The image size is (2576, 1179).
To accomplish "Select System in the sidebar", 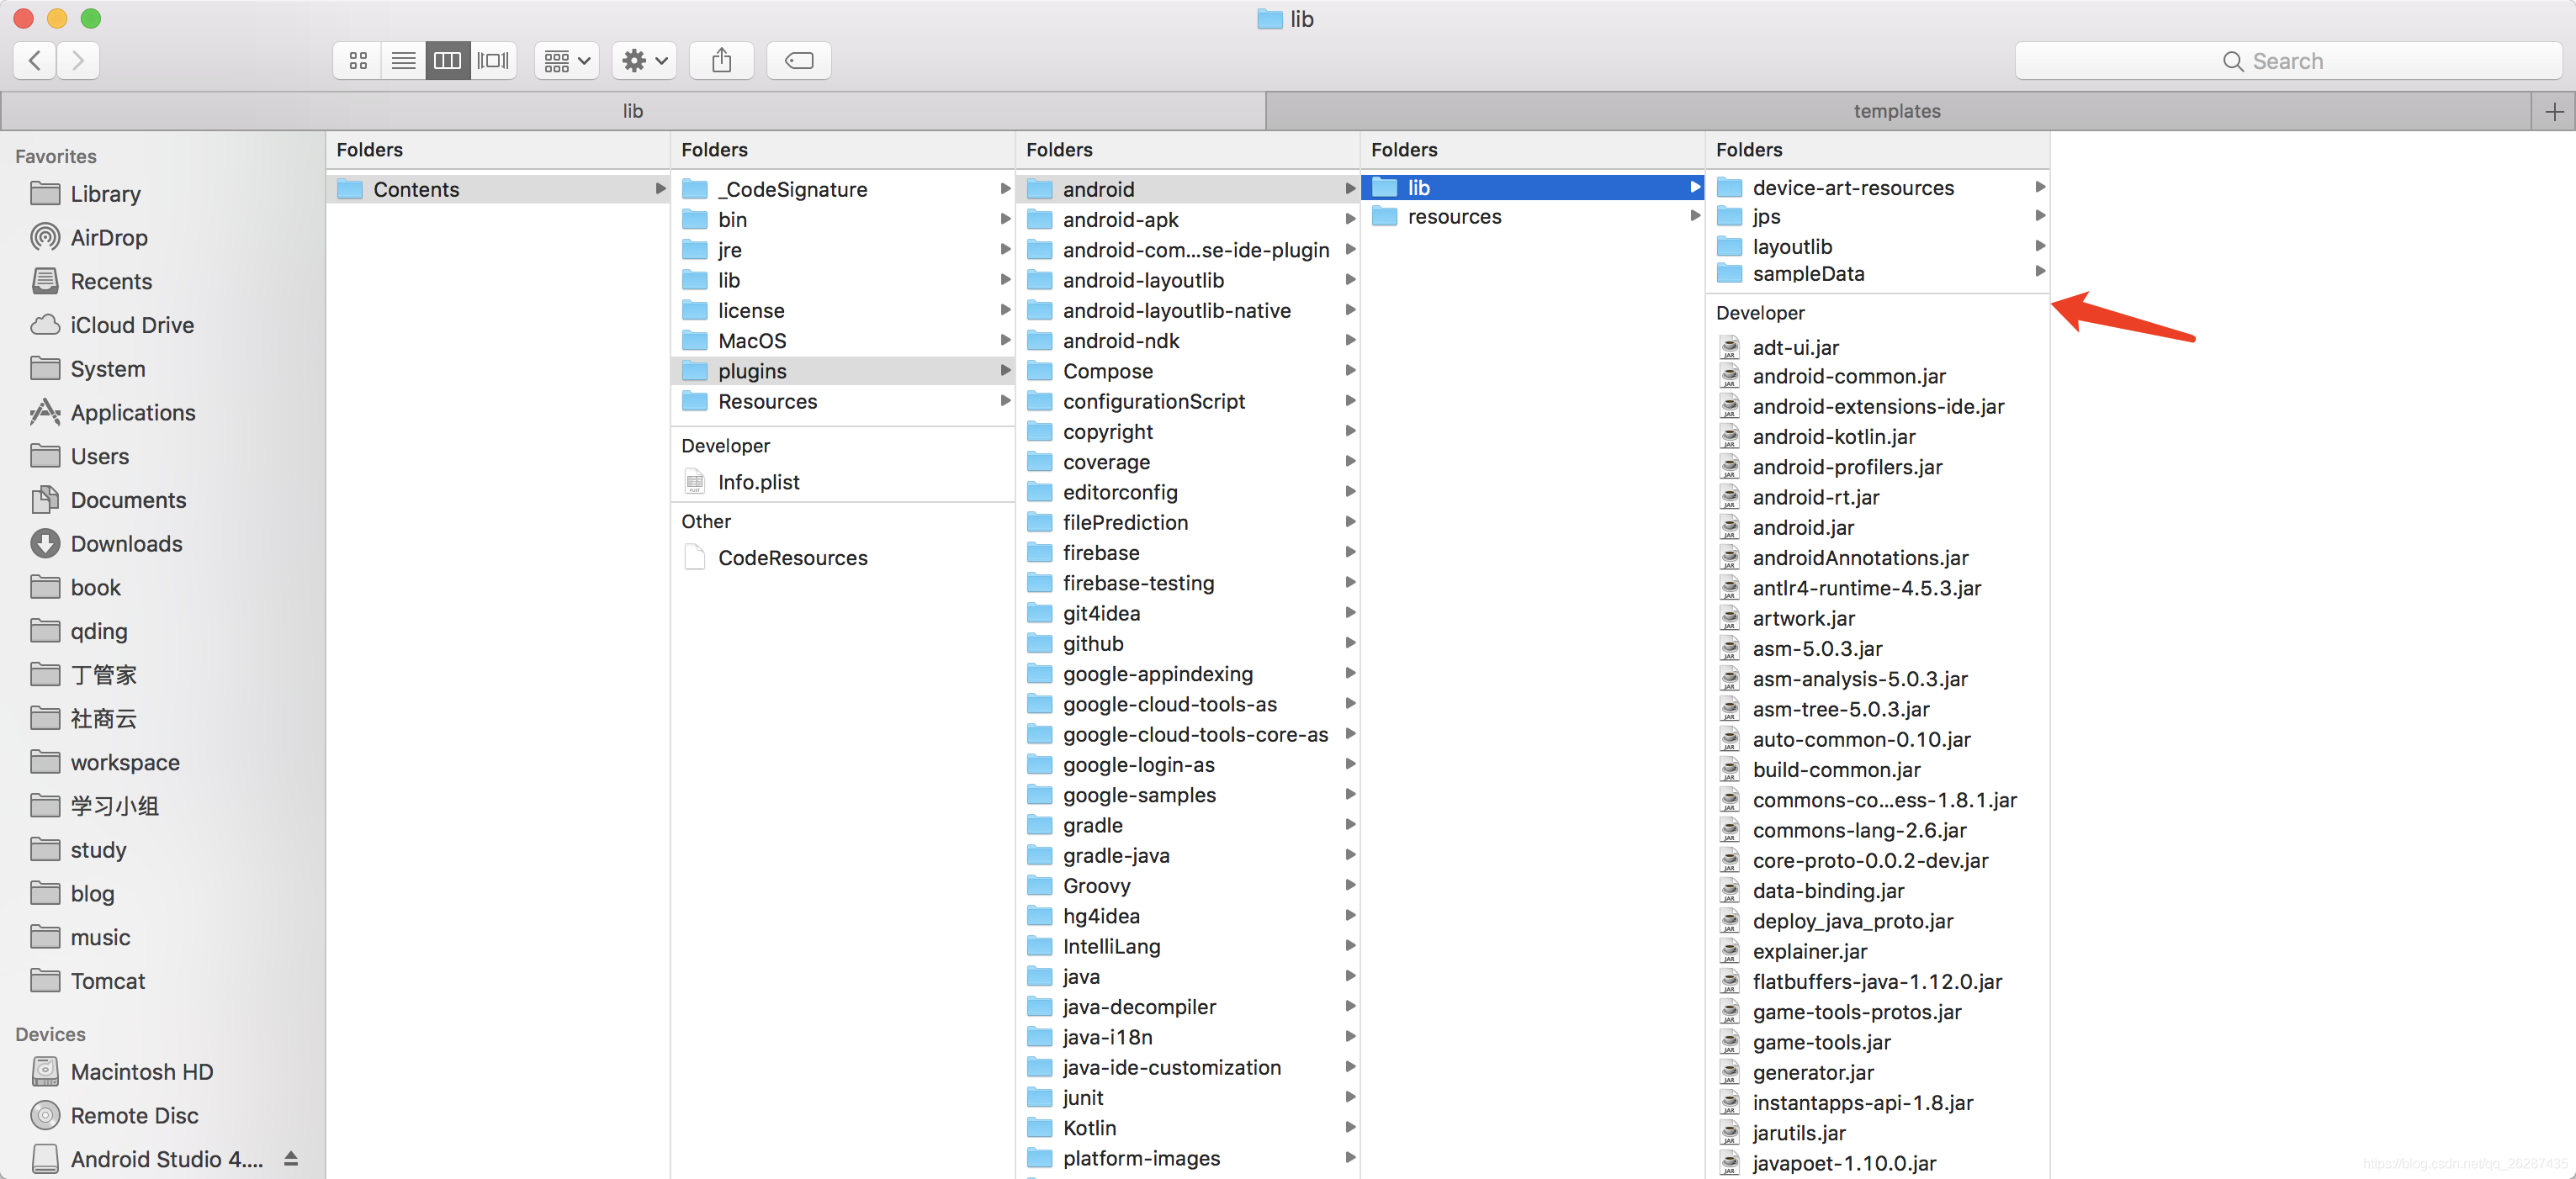I will (107, 369).
